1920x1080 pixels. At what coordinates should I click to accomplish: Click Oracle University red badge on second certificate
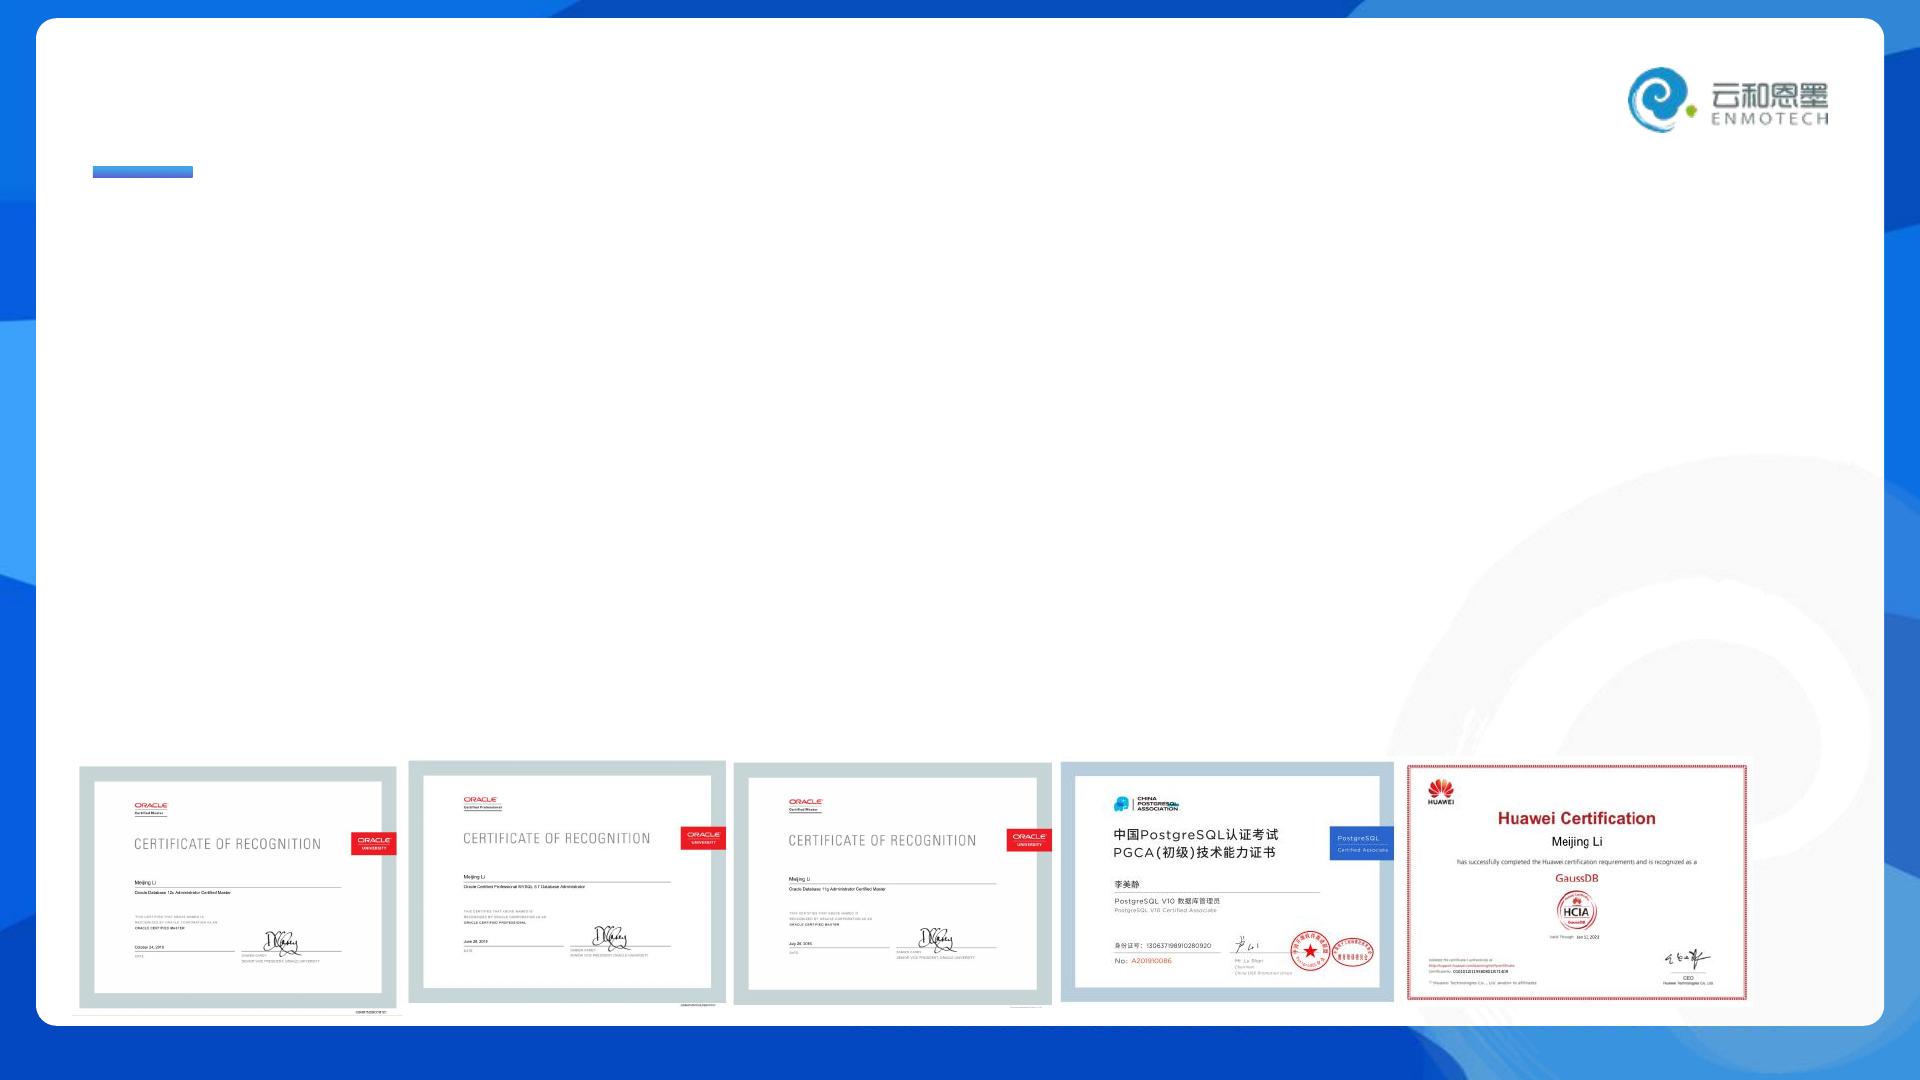703,838
